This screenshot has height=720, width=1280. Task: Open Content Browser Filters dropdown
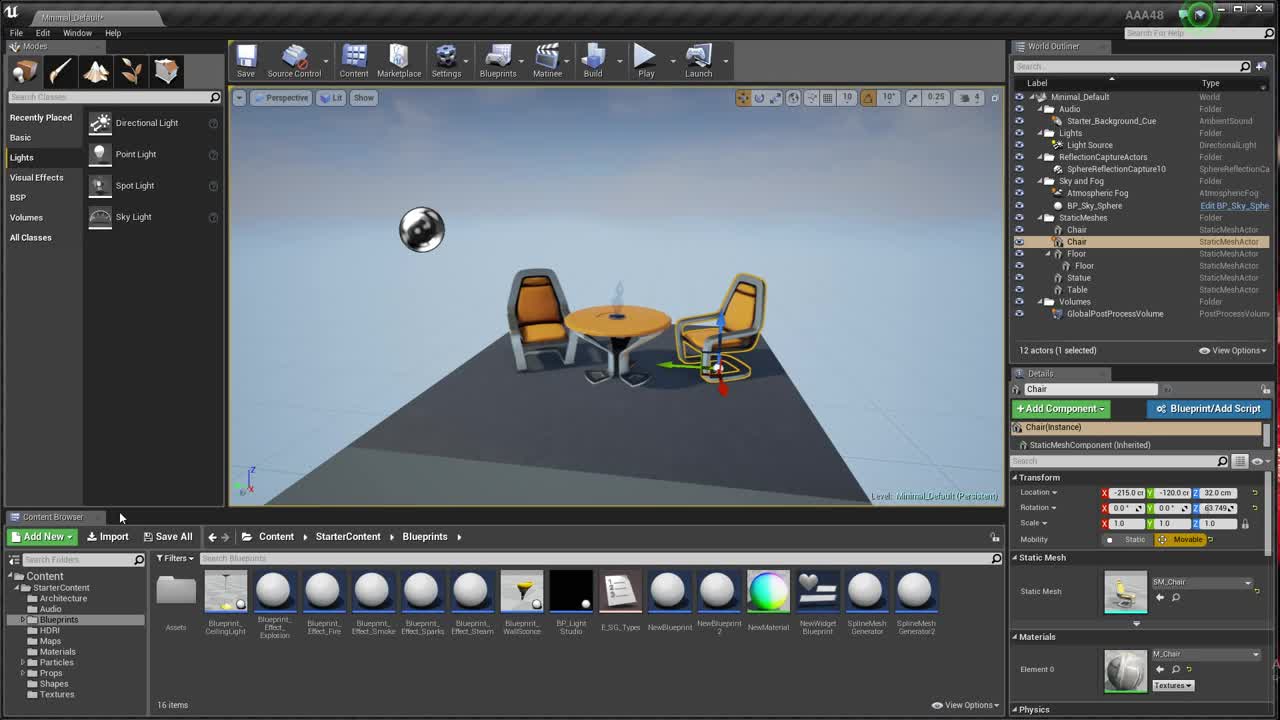click(x=175, y=558)
